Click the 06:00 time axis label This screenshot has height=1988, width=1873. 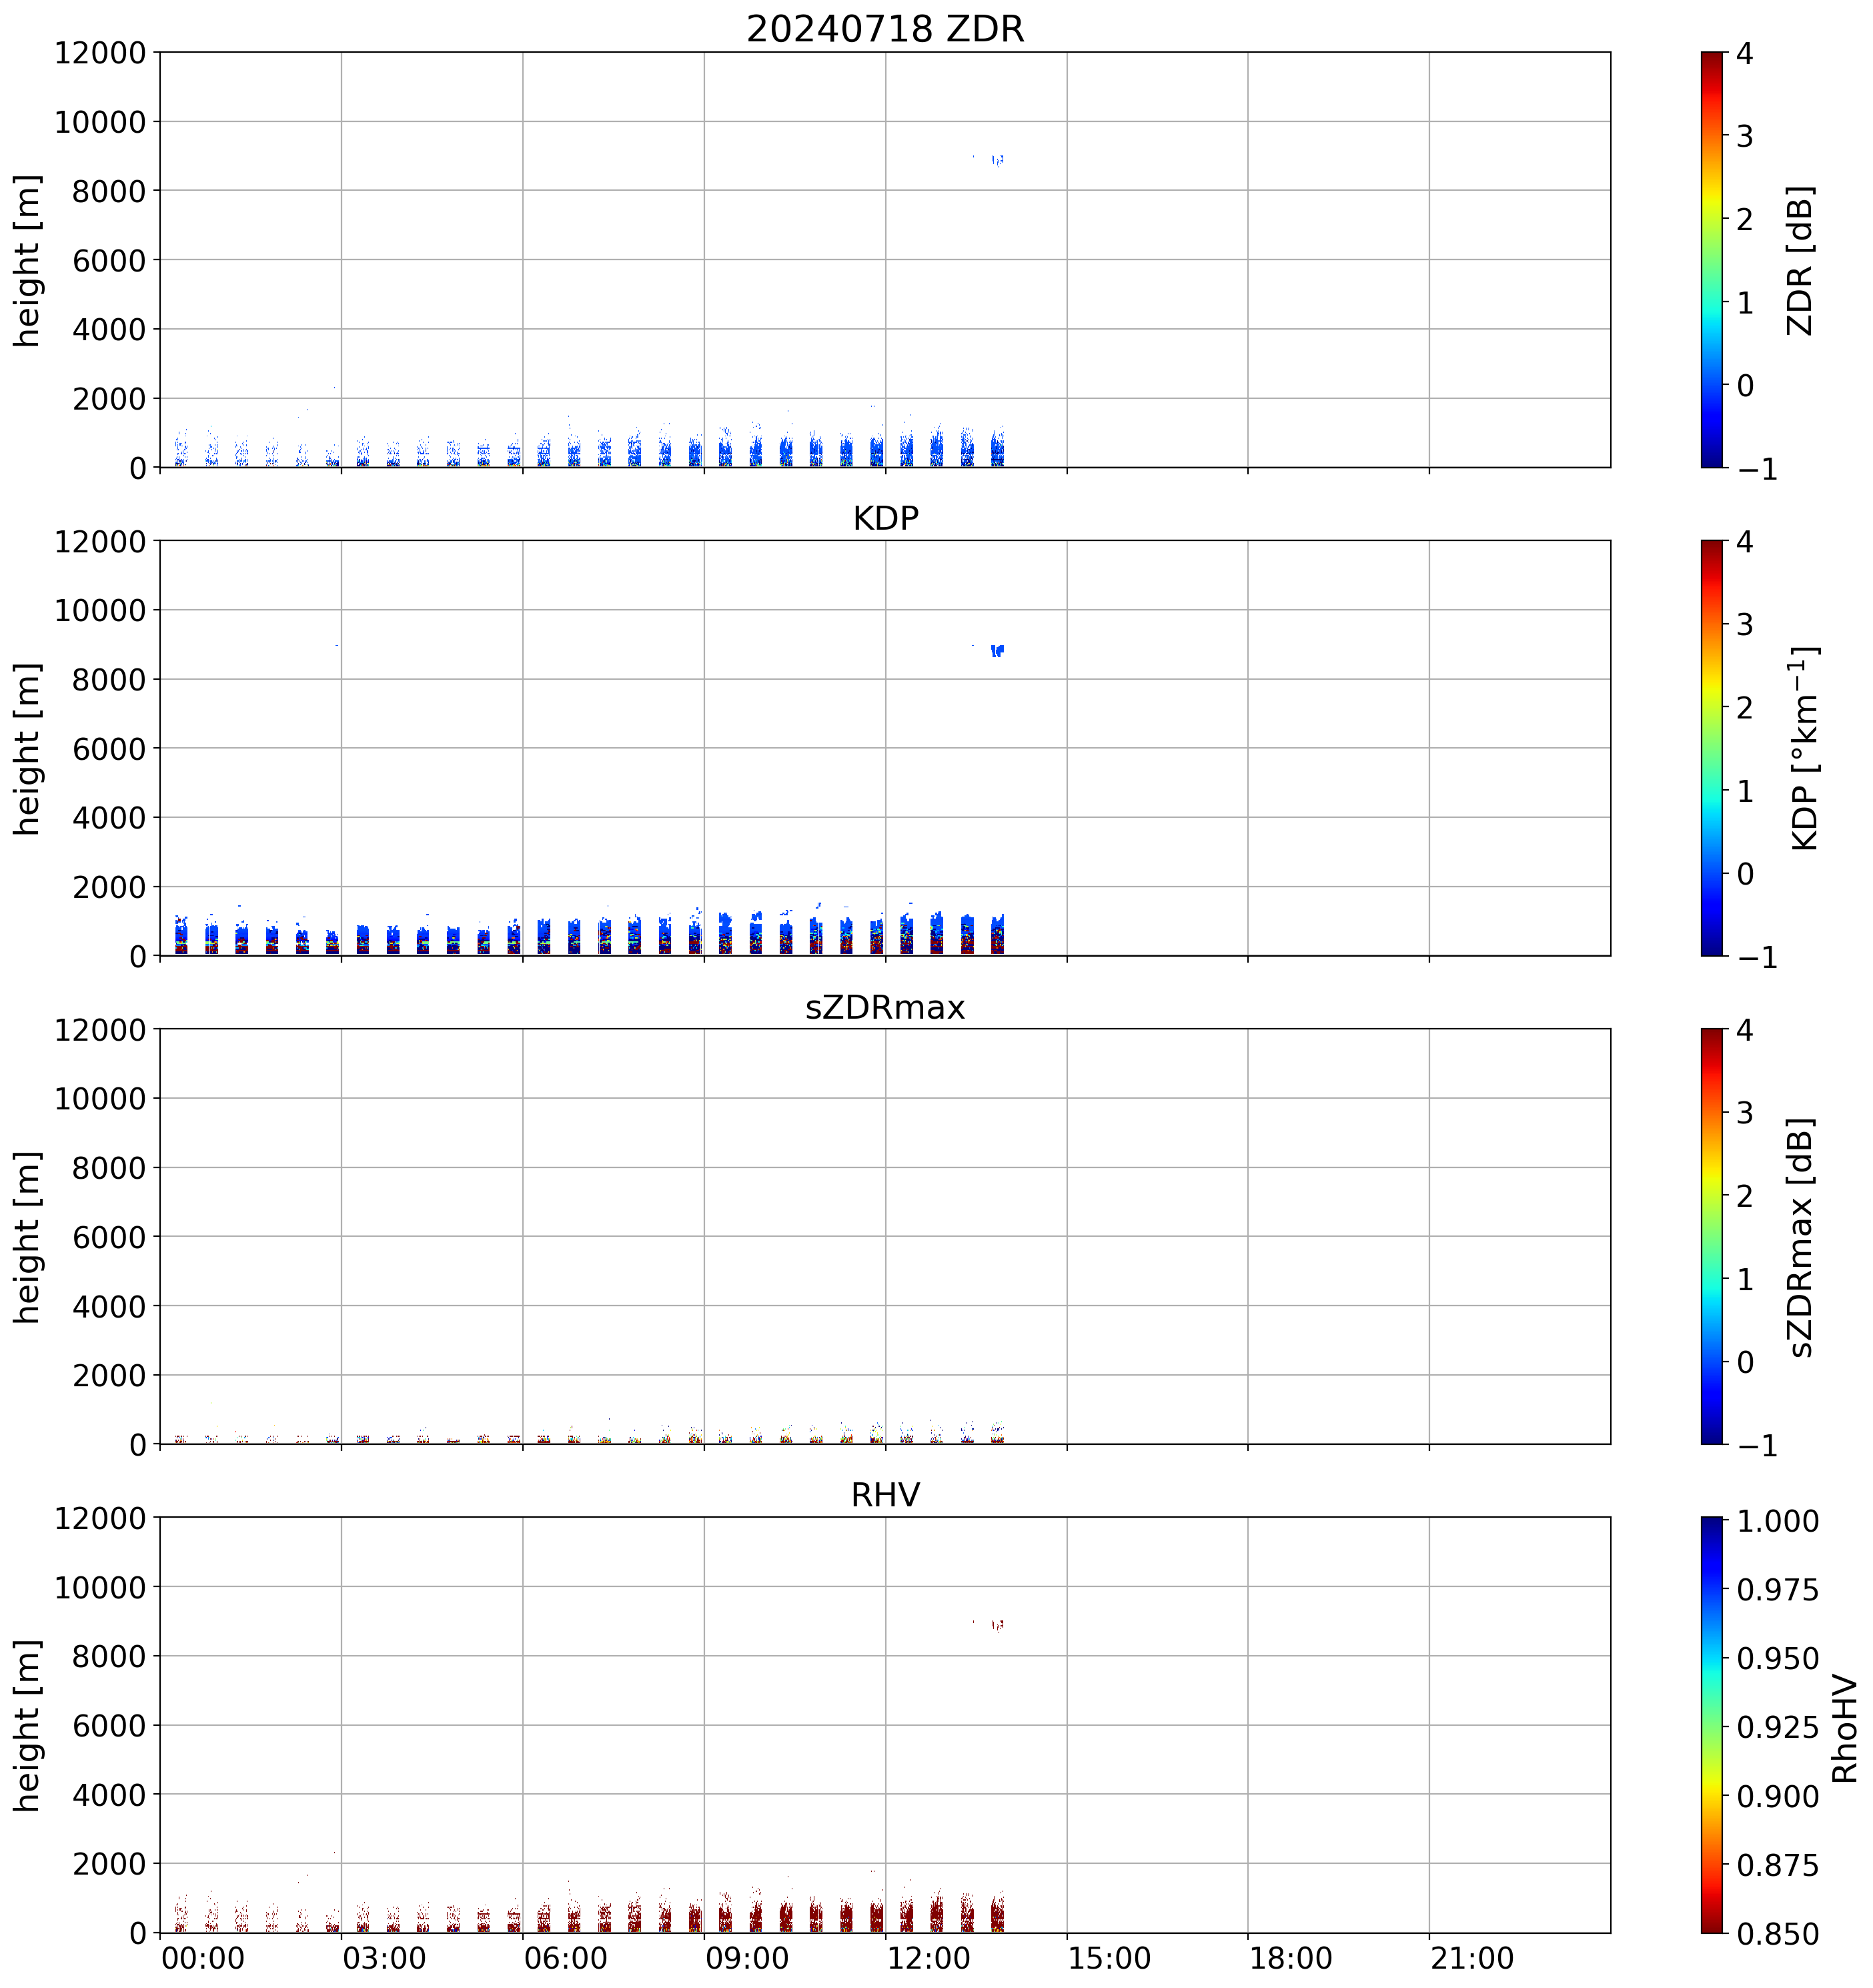(x=565, y=1958)
